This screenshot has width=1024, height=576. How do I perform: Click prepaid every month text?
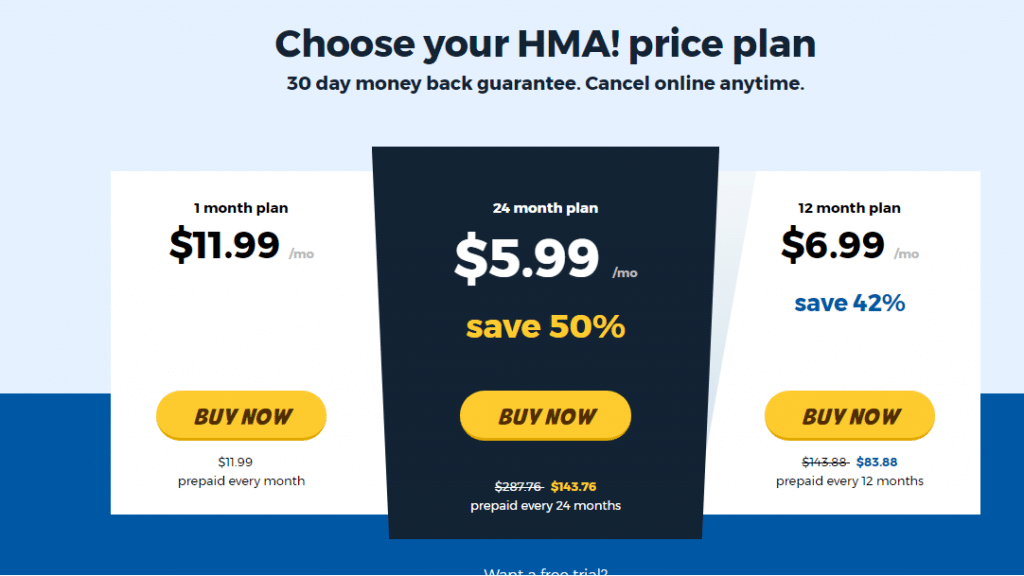coord(241,481)
